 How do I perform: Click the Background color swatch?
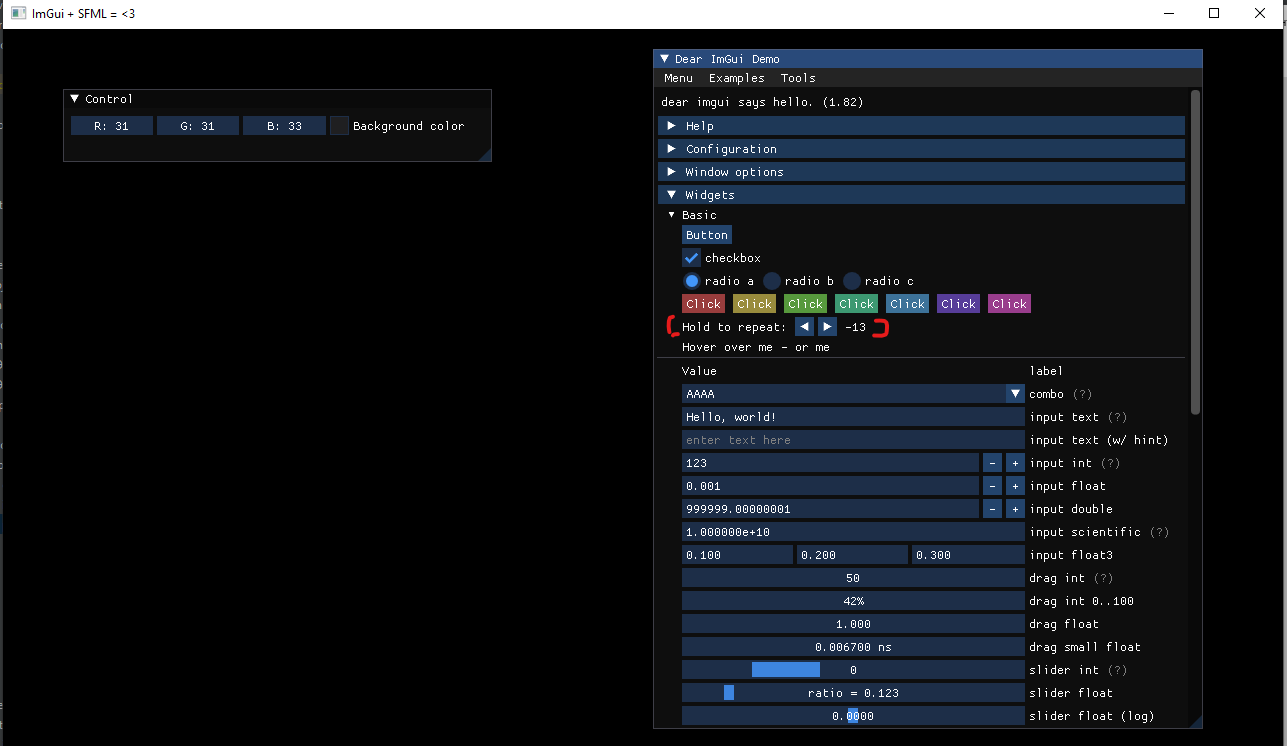coord(340,126)
